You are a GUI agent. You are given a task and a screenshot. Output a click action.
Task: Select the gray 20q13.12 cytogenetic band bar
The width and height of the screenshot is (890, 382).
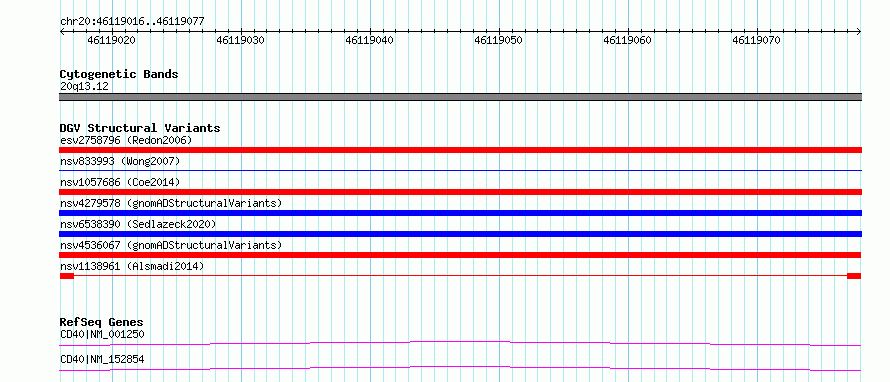460,97
